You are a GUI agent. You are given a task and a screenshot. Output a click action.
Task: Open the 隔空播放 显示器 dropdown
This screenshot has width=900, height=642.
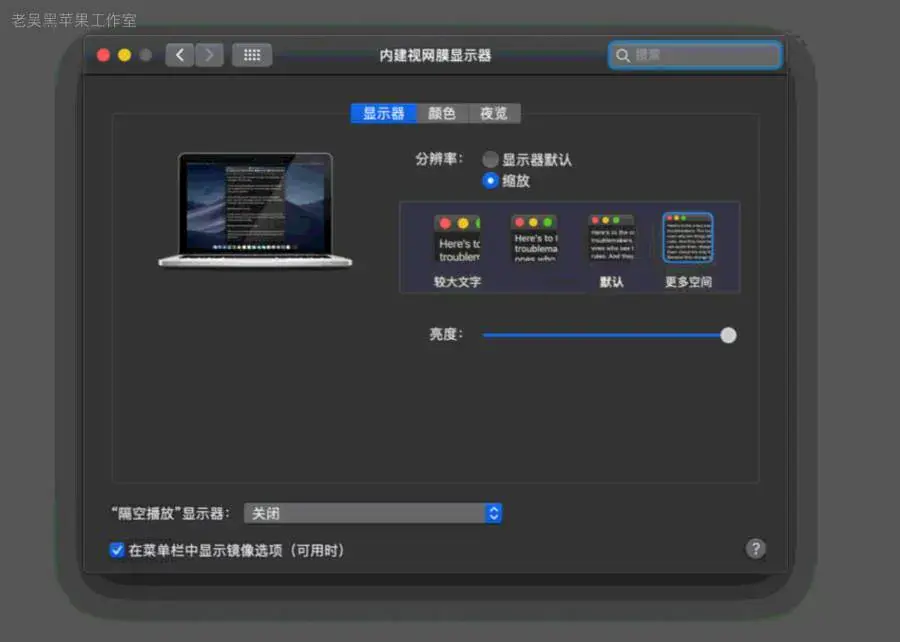(373, 513)
